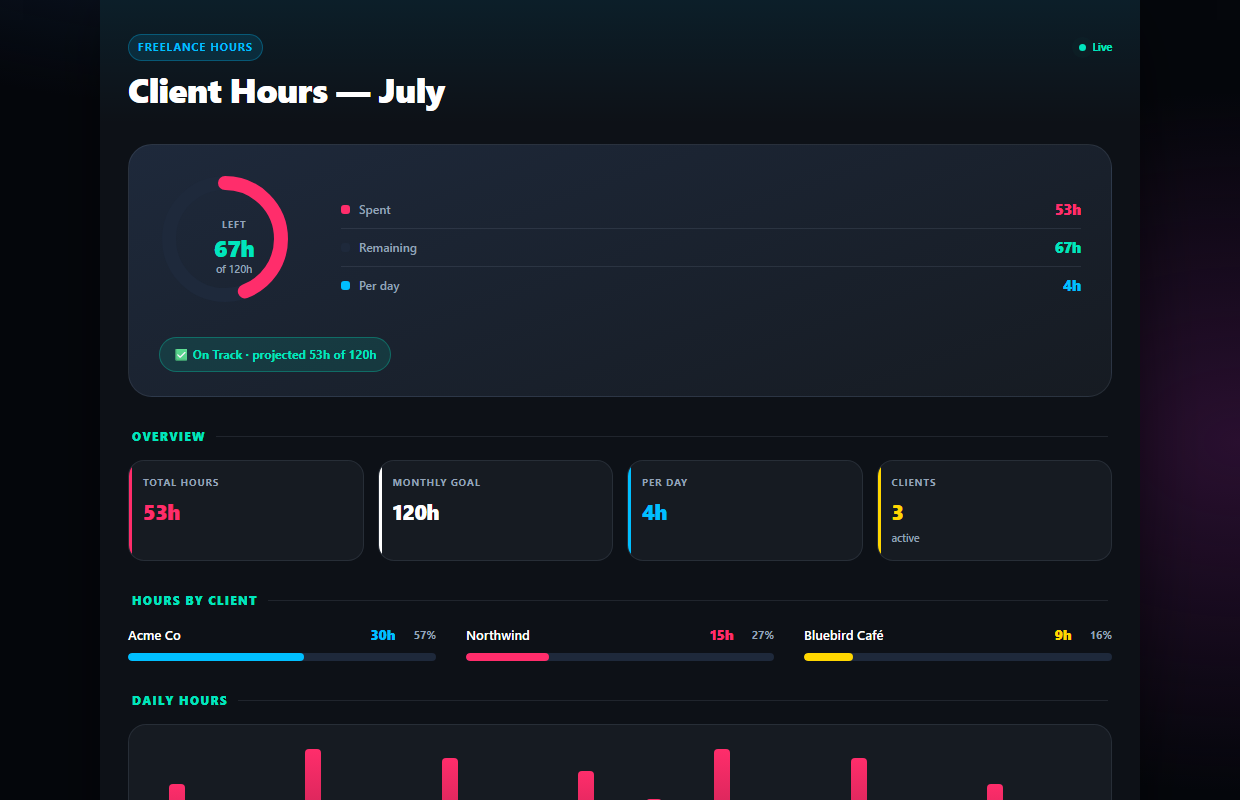Click the 9h value for Bluebird Café
Screen dimensions: 1240x800
pos(1063,636)
